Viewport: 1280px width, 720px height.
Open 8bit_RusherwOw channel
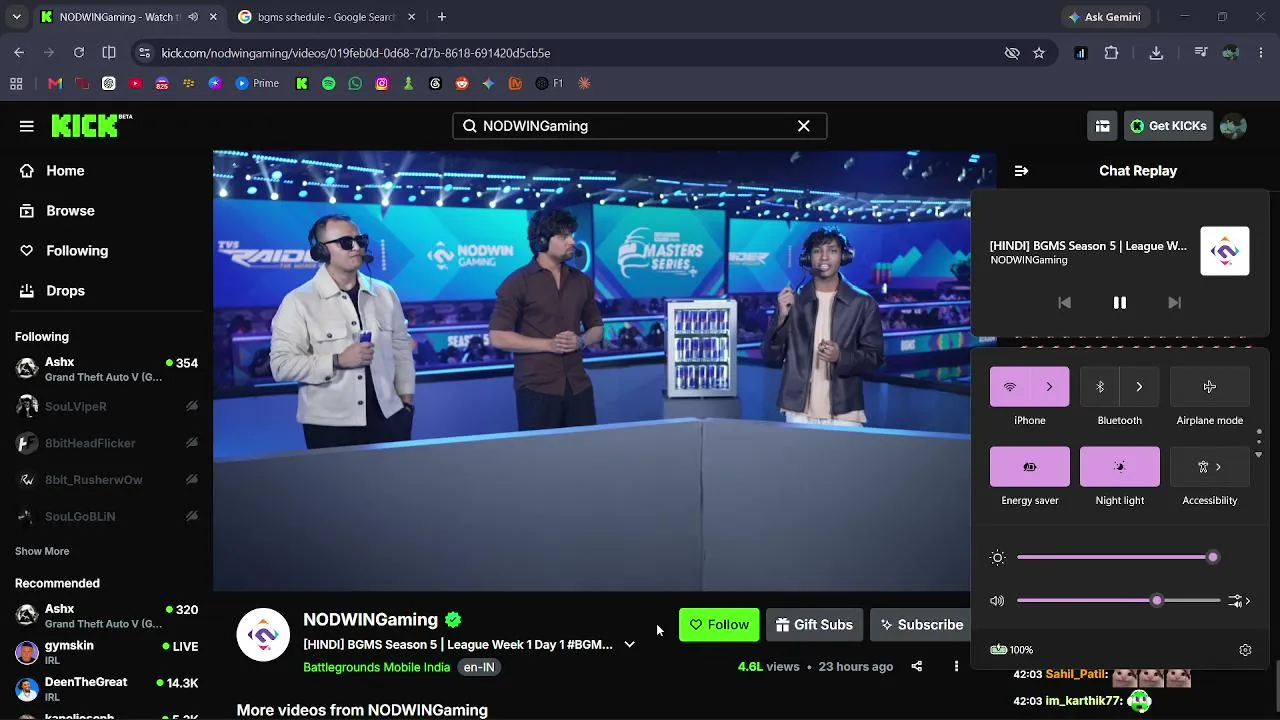[106, 480]
